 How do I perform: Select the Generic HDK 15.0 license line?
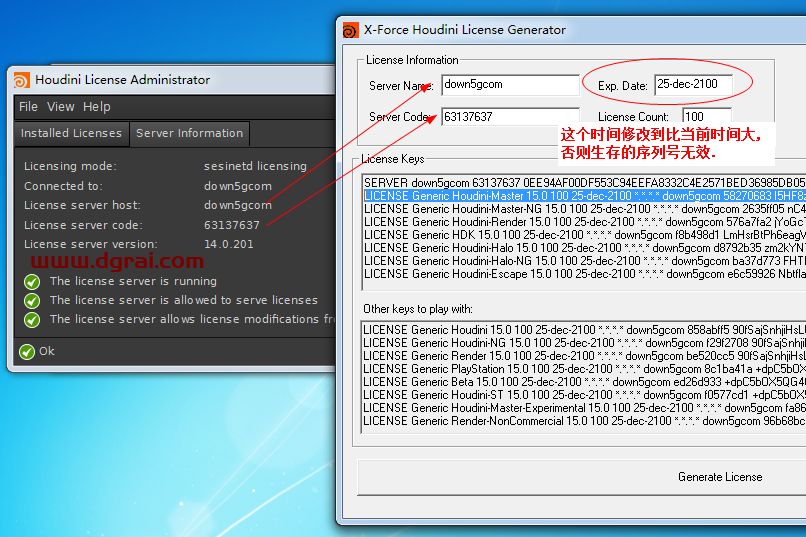pyautogui.click(x=584, y=235)
